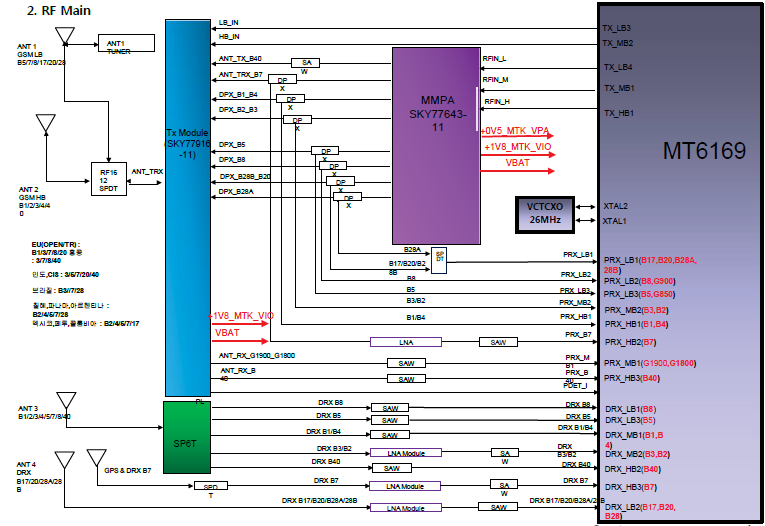The image size is (765, 526).
Task: Click the SAW filter on ANT_RX_G1900_G1800 line
Action: point(406,363)
